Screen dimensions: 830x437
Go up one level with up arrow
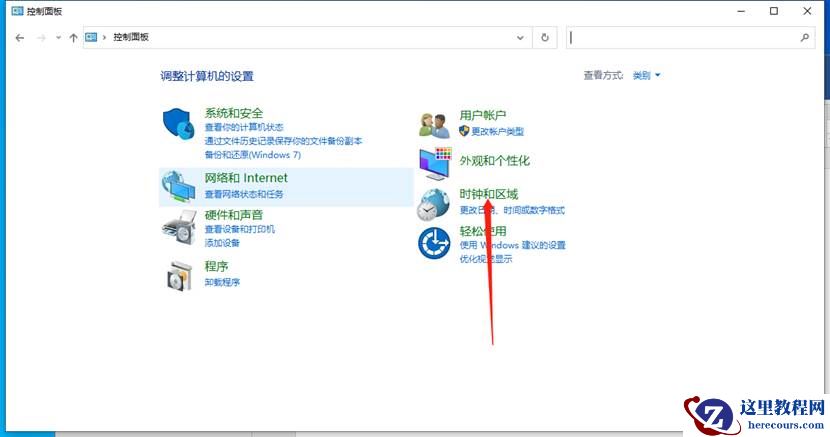[74, 38]
